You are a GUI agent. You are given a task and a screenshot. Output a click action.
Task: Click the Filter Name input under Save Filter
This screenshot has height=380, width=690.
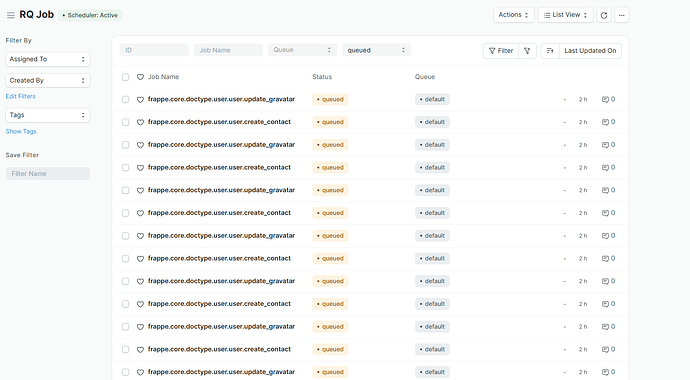(48, 174)
